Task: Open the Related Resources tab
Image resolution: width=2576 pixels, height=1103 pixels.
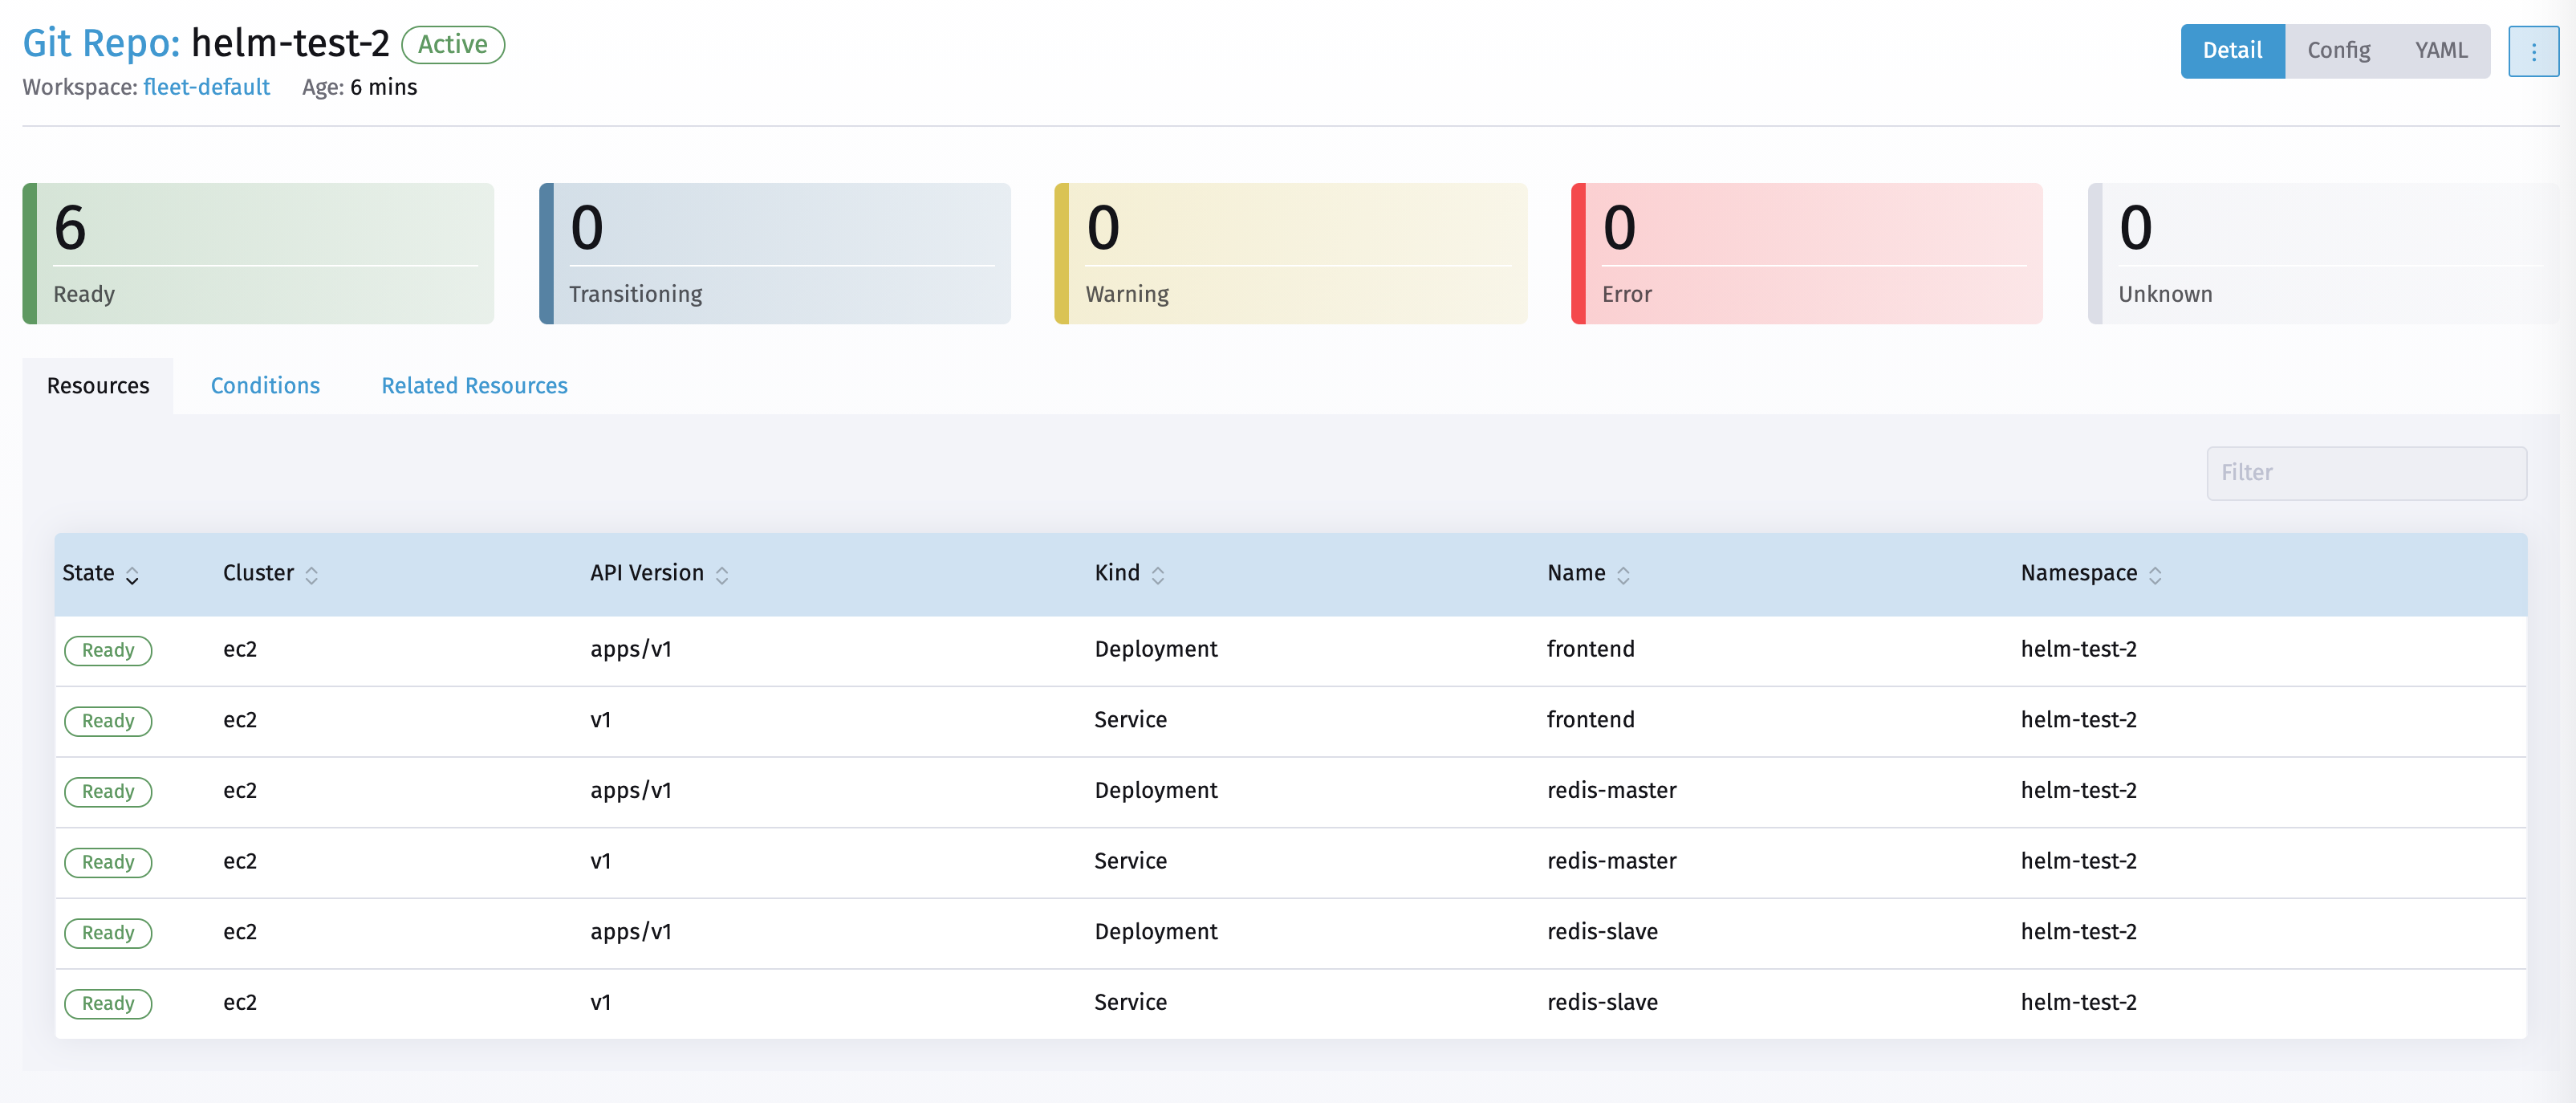Action: [473, 385]
